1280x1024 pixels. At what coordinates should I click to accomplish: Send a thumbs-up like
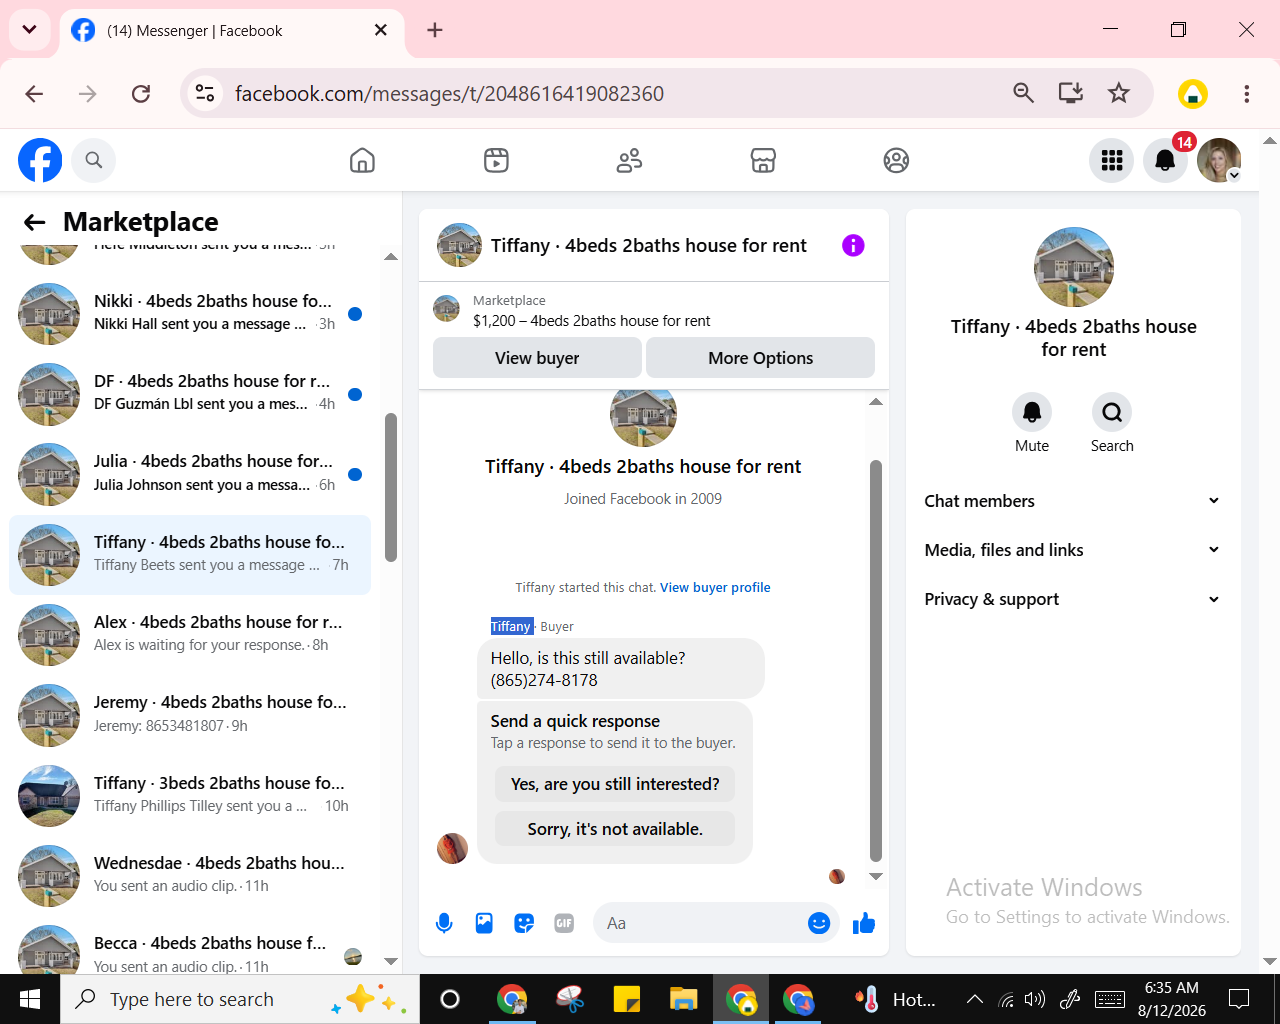[x=864, y=923]
